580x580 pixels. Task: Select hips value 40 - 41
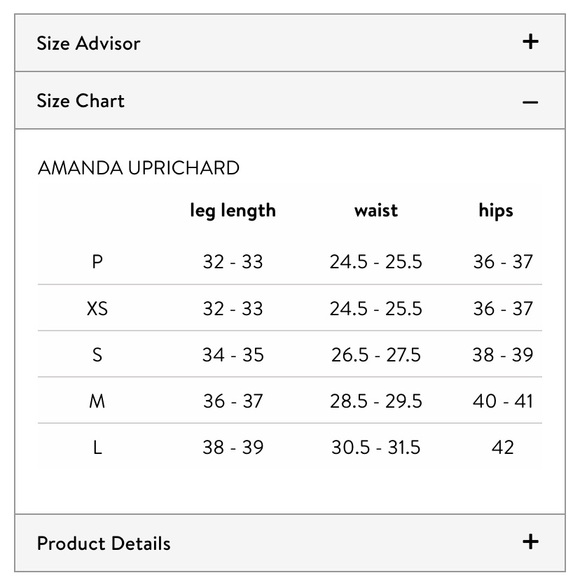[503, 401]
